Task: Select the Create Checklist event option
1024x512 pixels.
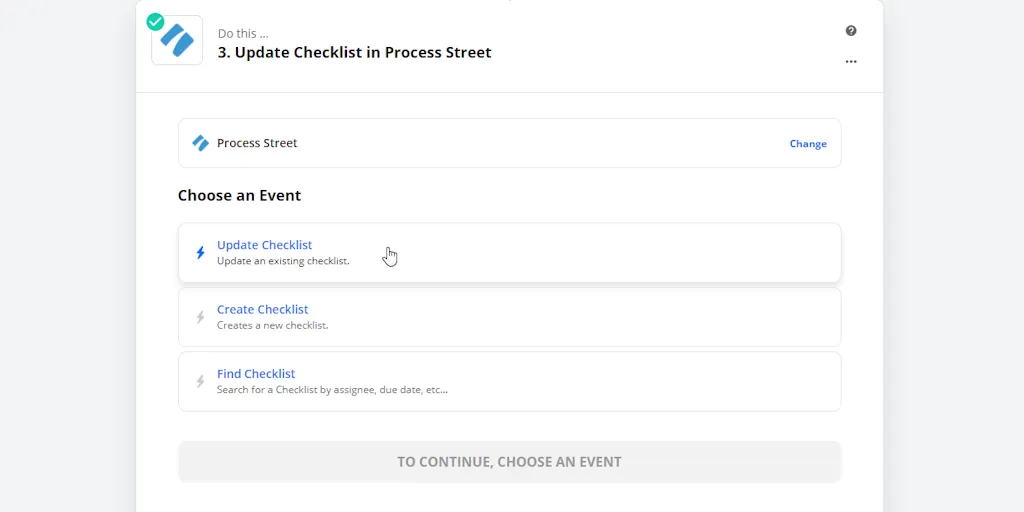Action: [x=509, y=317]
